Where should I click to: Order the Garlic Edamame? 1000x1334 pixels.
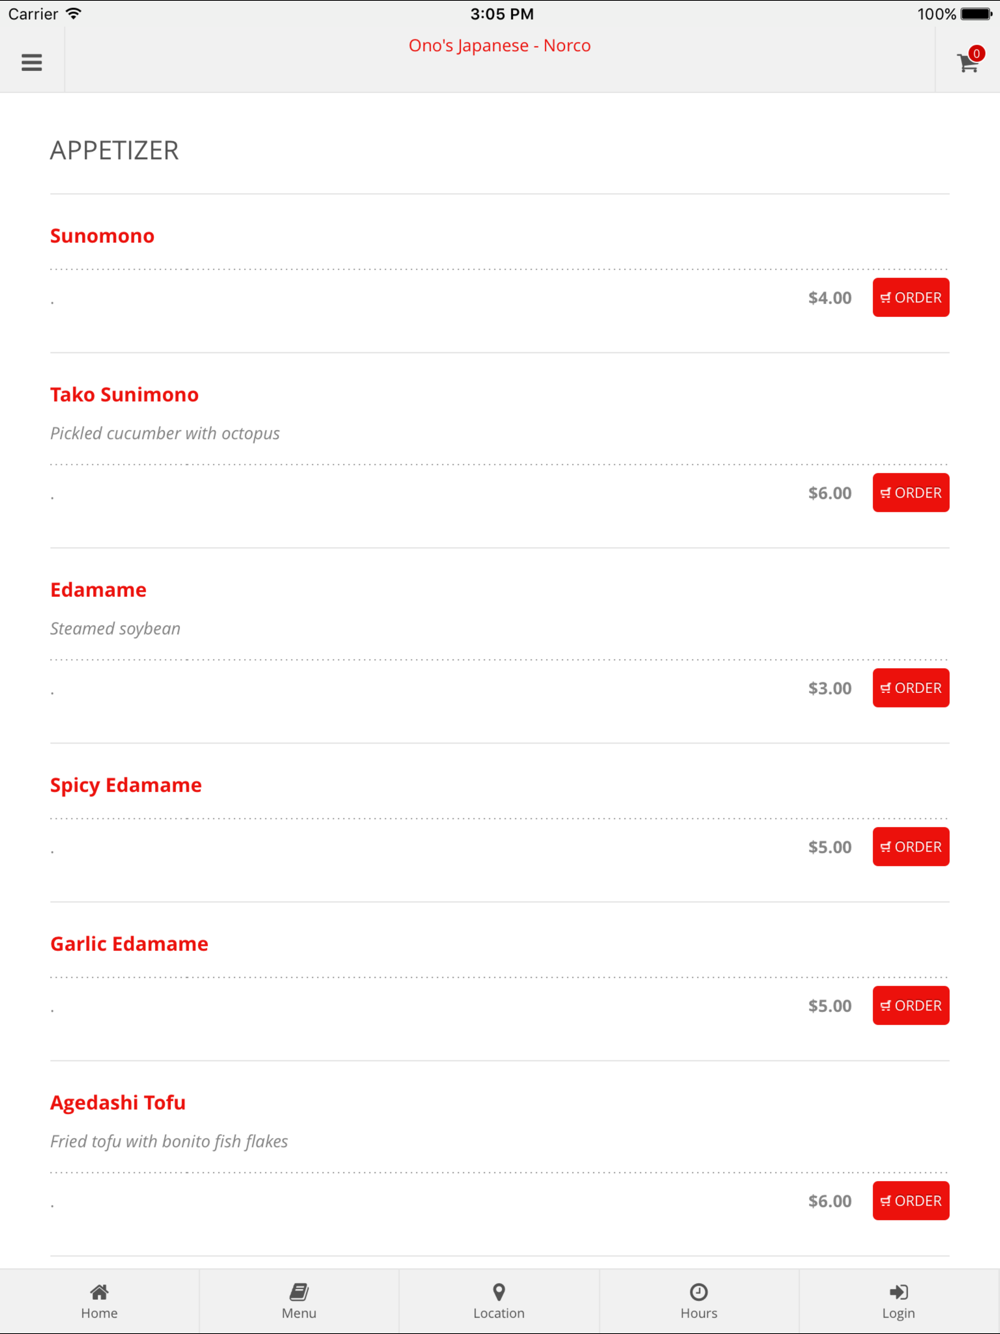click(x=911, y=1006)
